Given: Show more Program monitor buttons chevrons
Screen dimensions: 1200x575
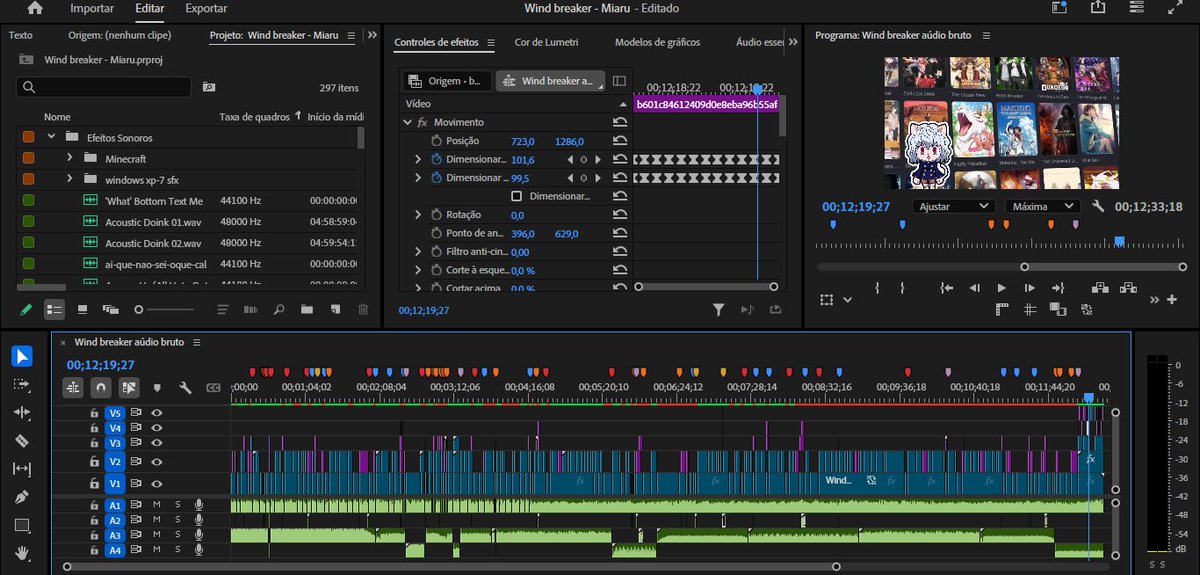Looking at the screenshot, I should [x=1154, y=299].
